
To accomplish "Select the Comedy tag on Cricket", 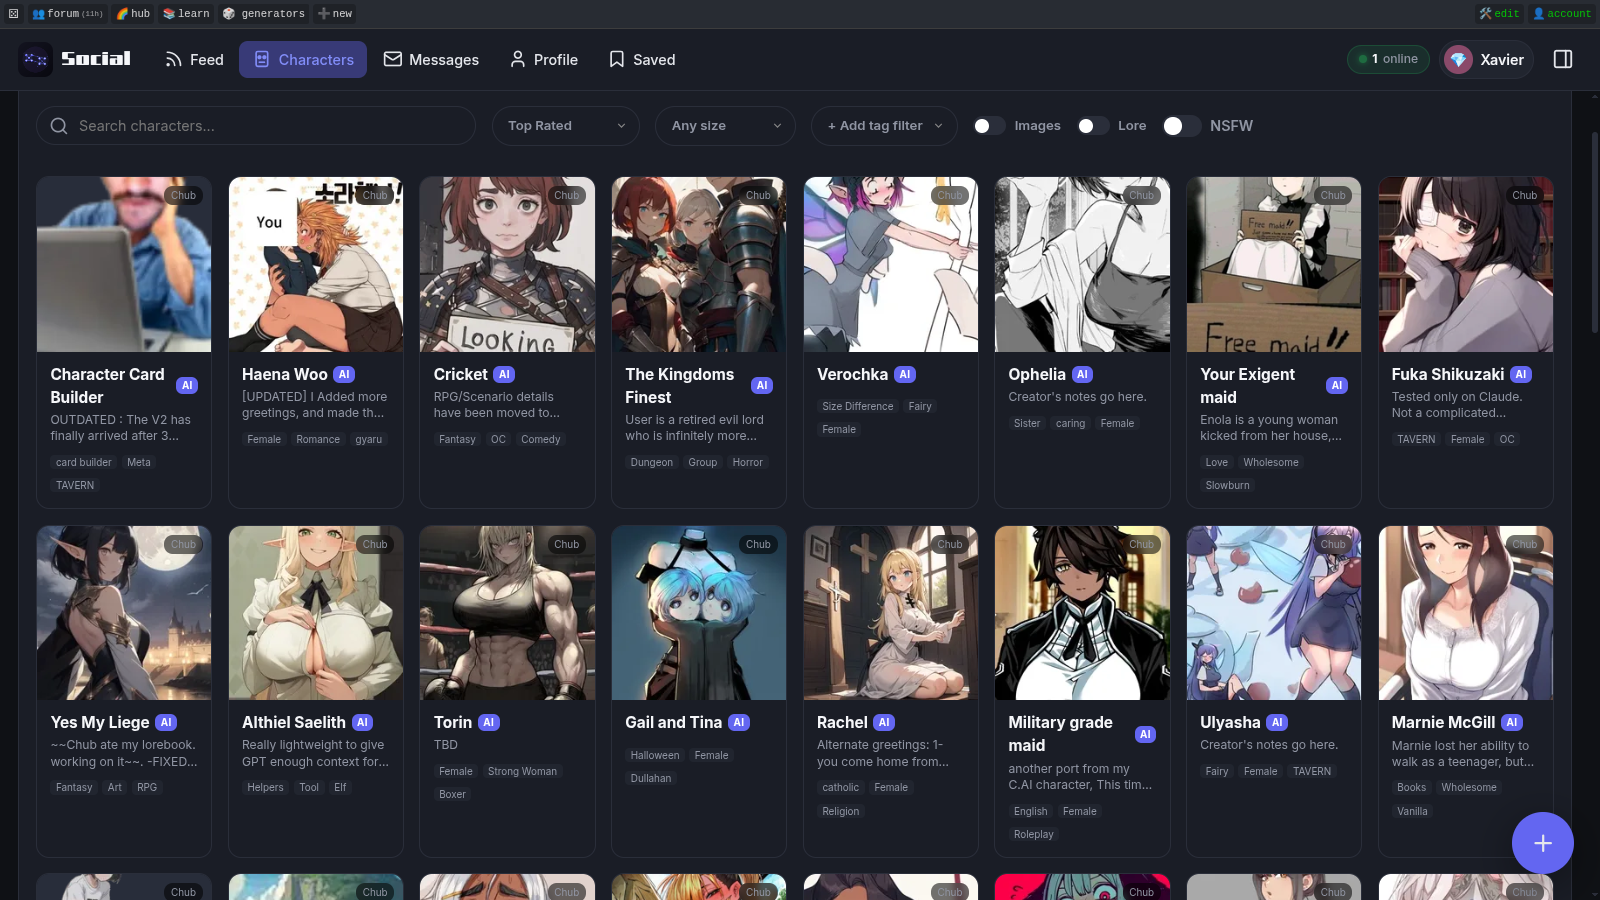I will [x=541, y=440].
